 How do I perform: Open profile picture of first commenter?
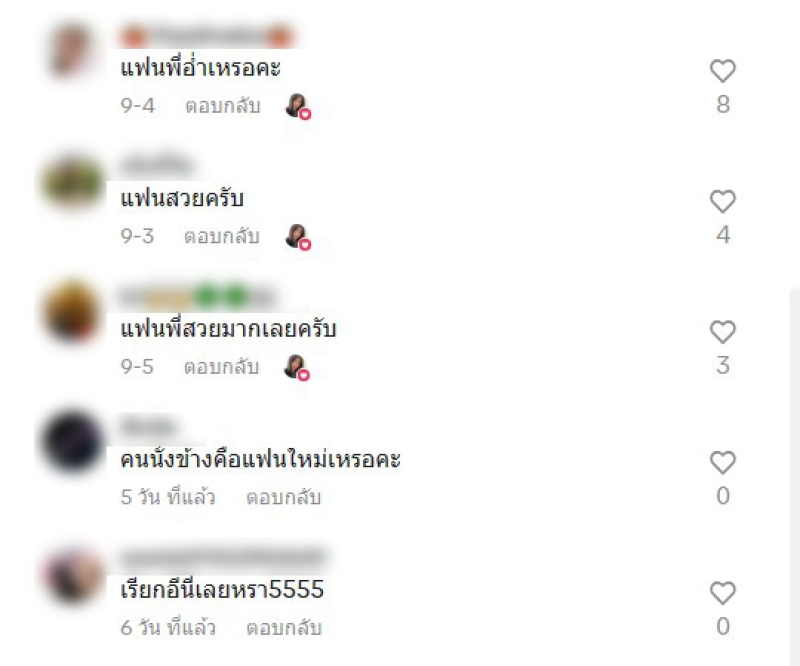click(71, 51)
